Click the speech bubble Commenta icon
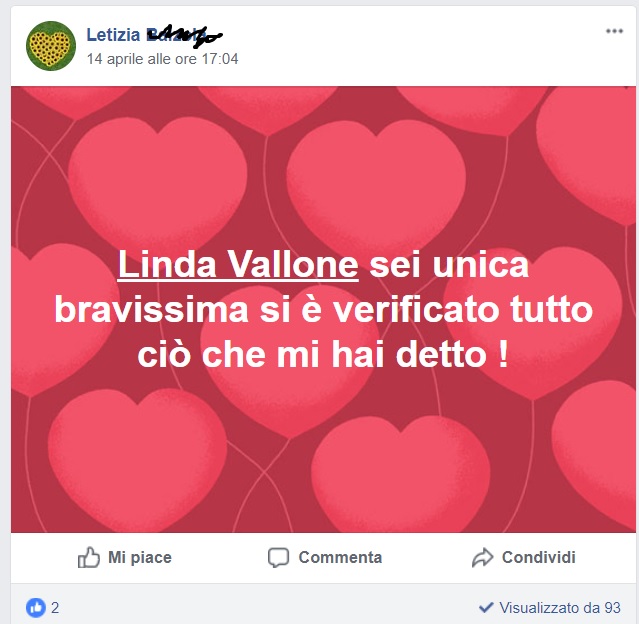Image resolution: width=639 pixels, height=624 pixels. (278, 558)
